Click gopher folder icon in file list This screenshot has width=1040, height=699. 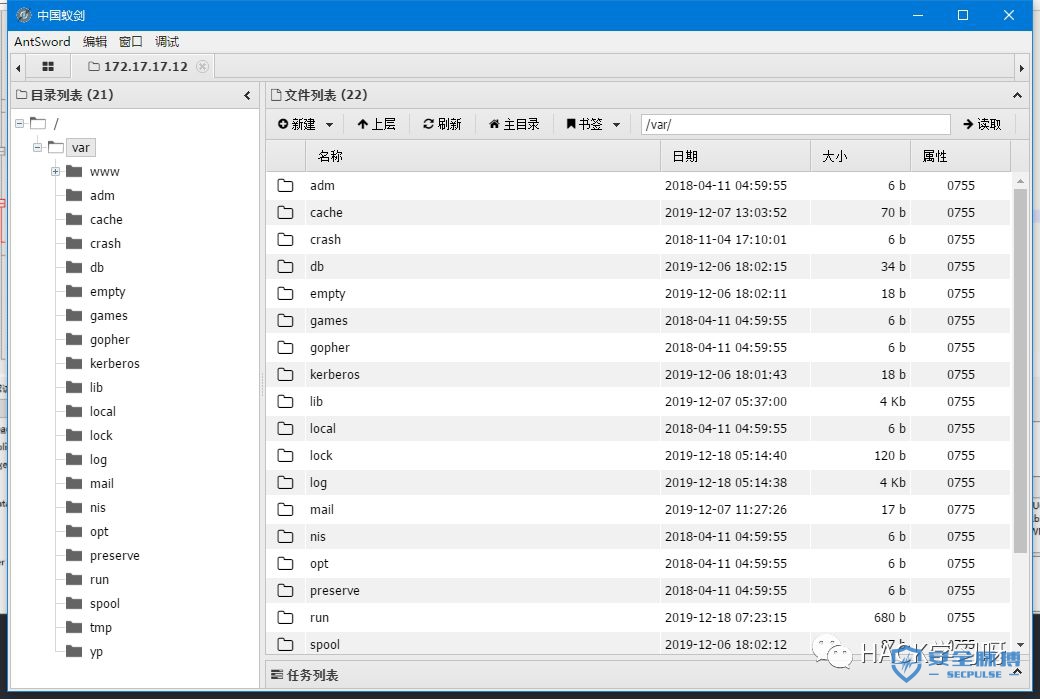click(285, 348)
